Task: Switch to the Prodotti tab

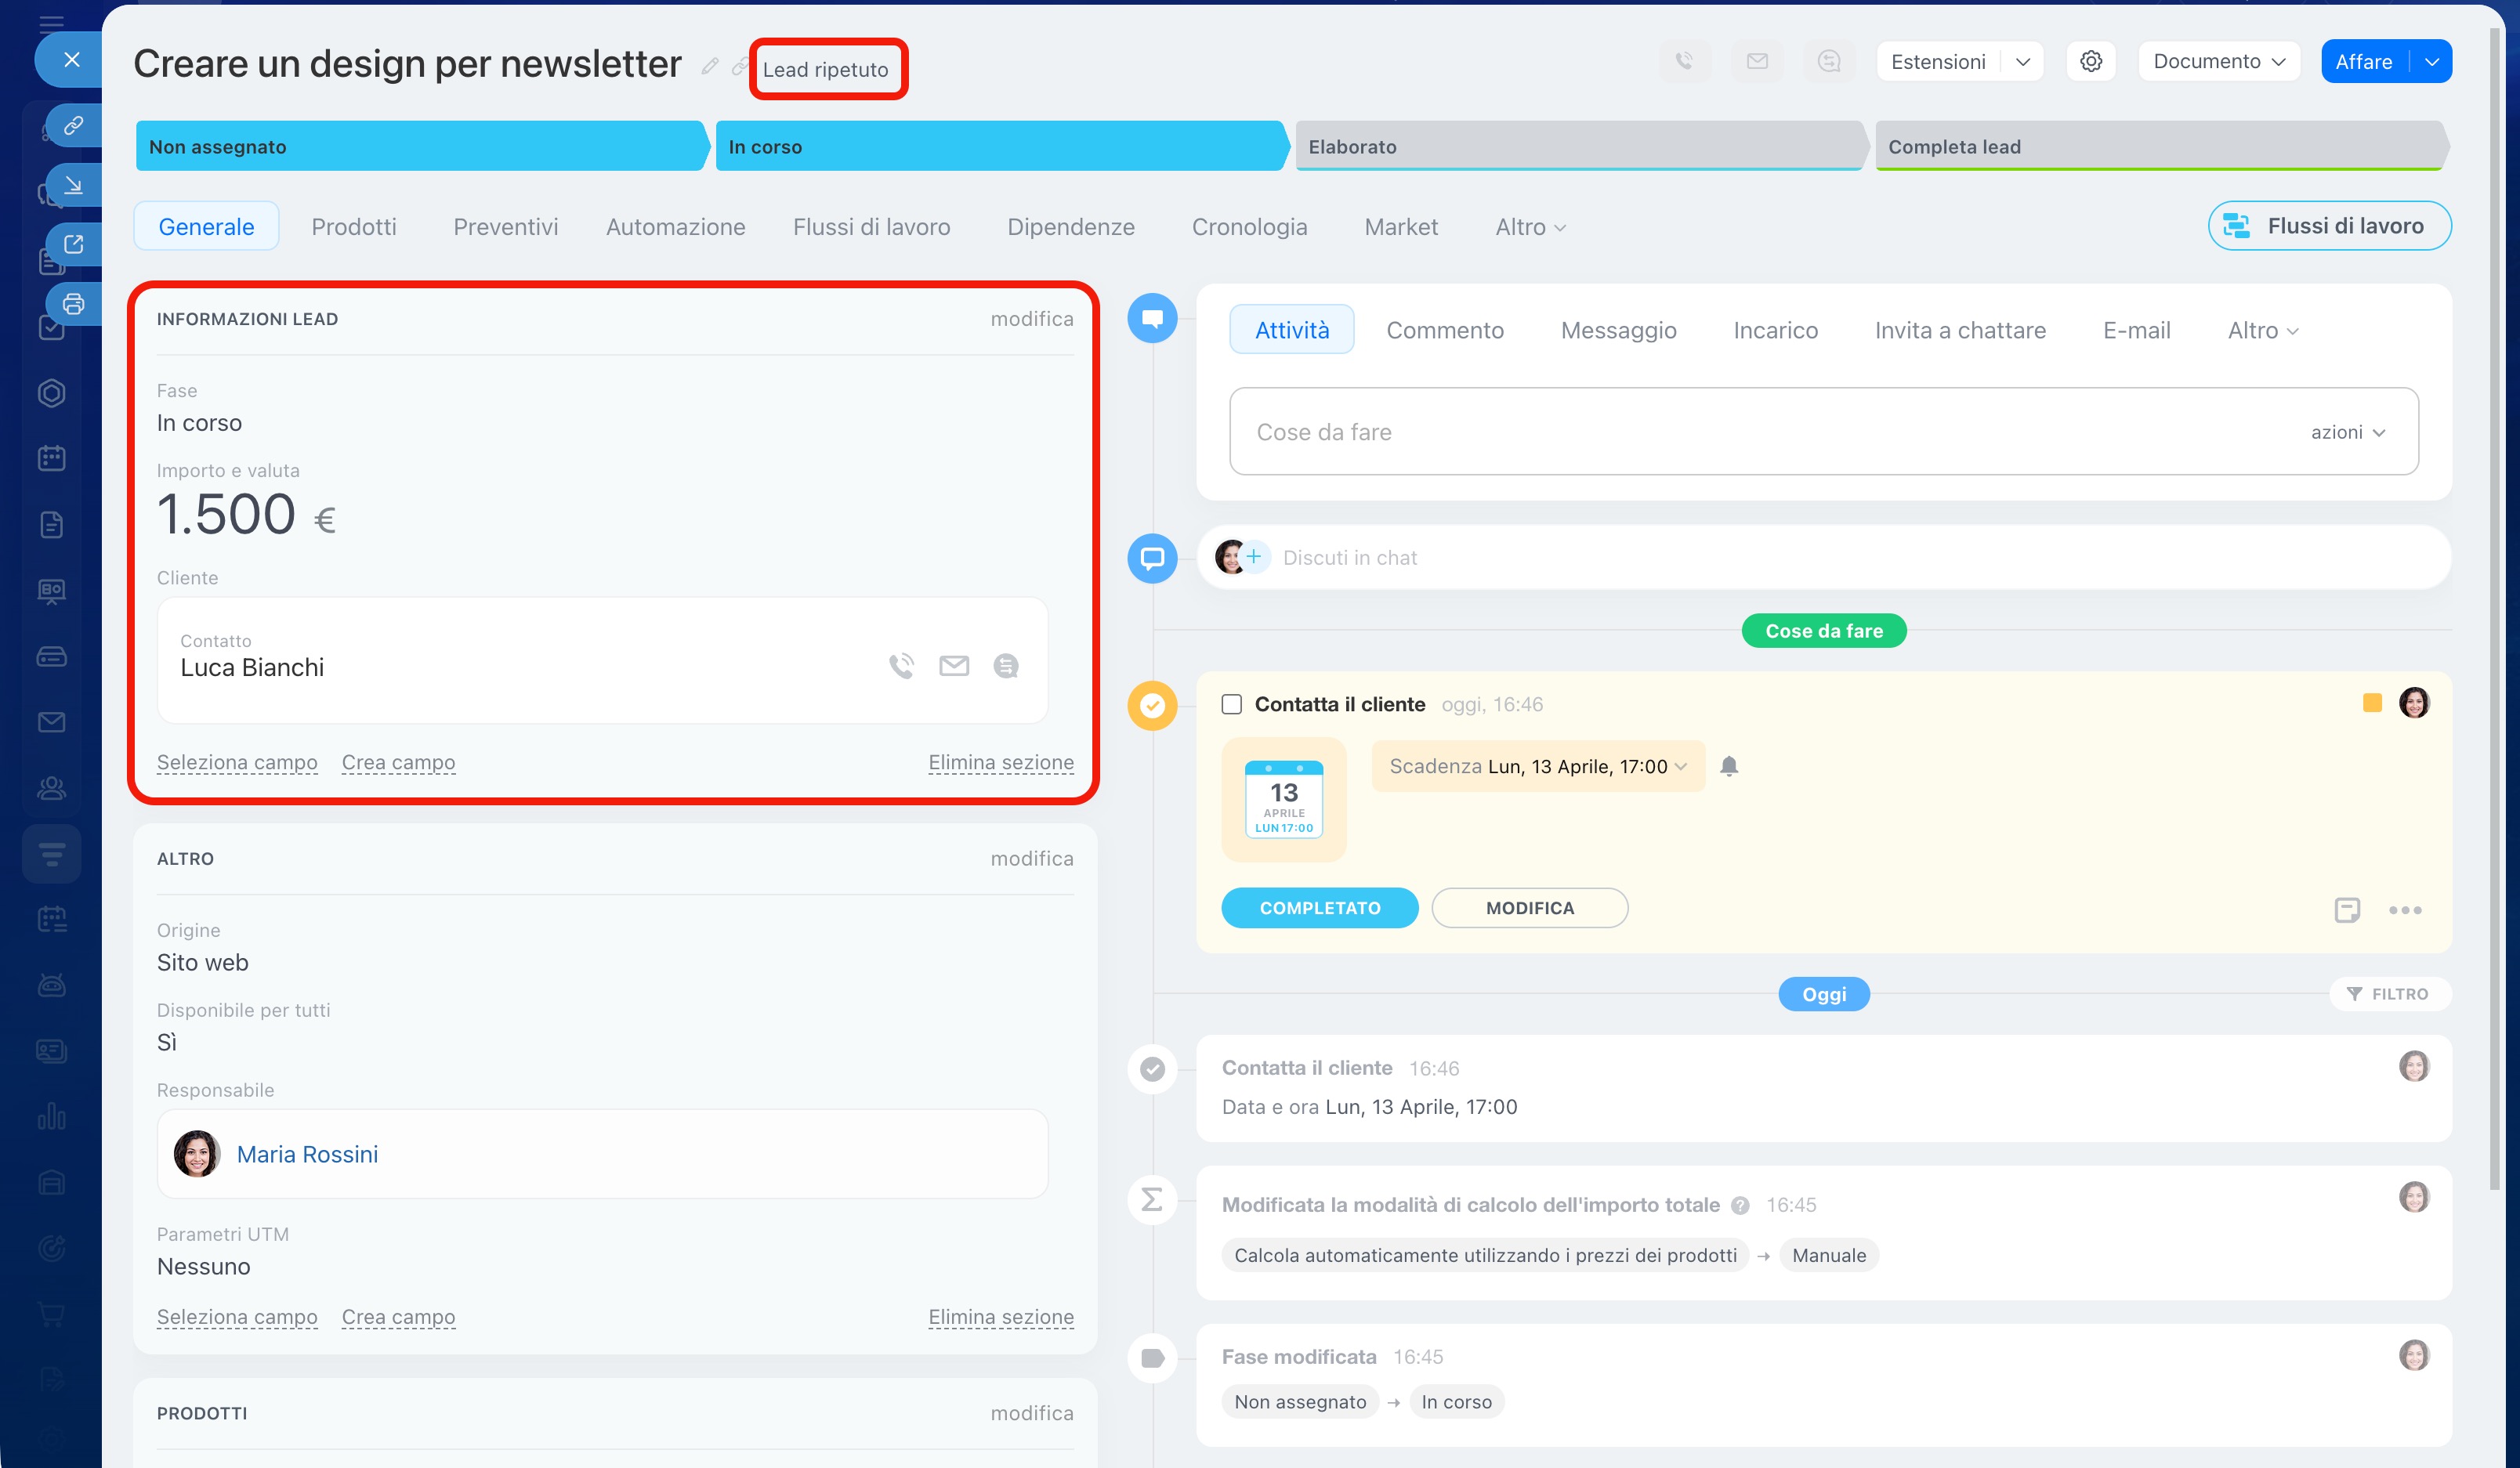Action: point(354,227)
